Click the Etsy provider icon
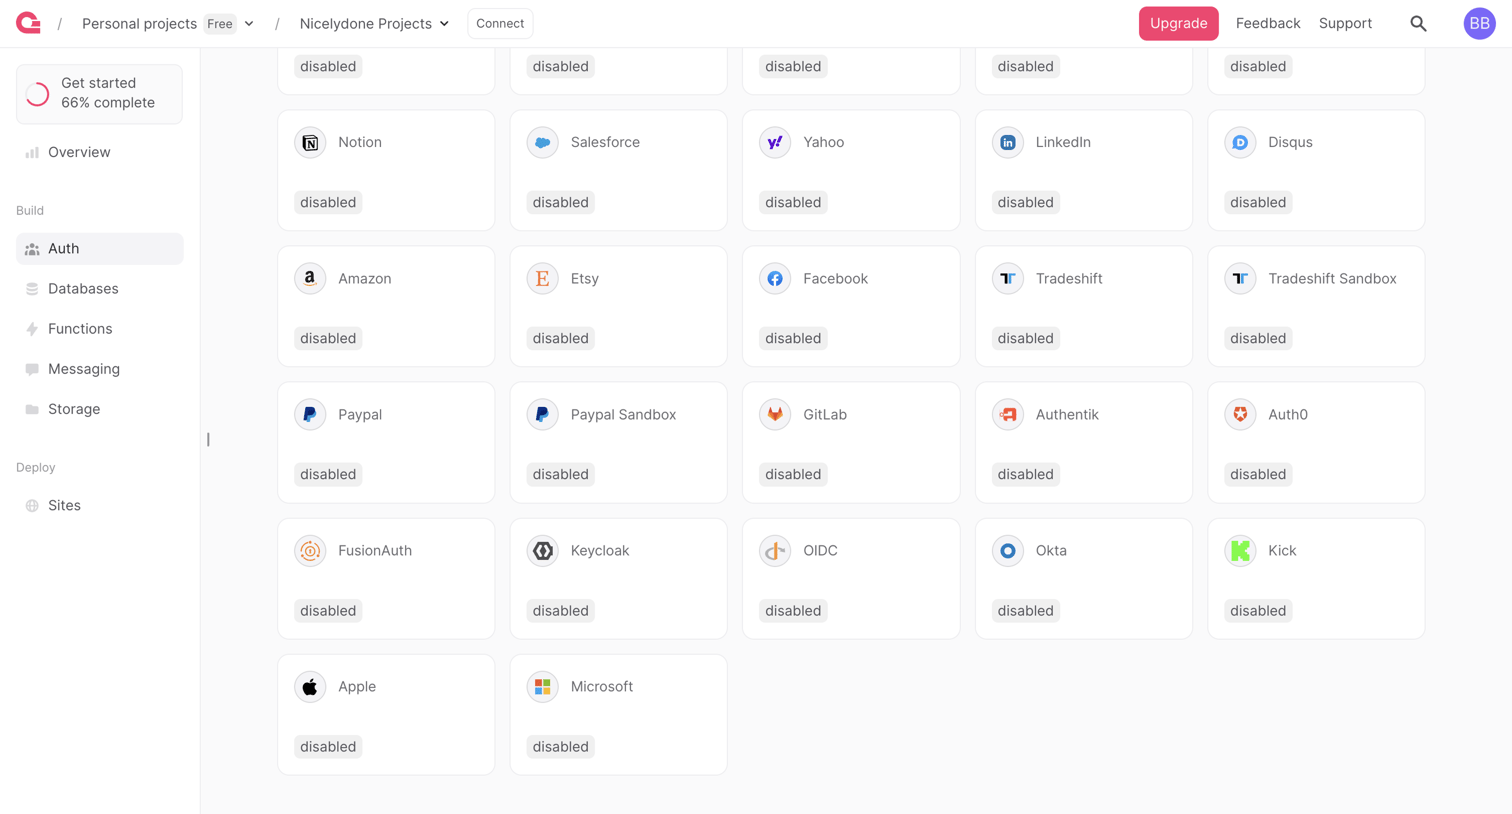1512x814 pixels. (x=542, y=278)
